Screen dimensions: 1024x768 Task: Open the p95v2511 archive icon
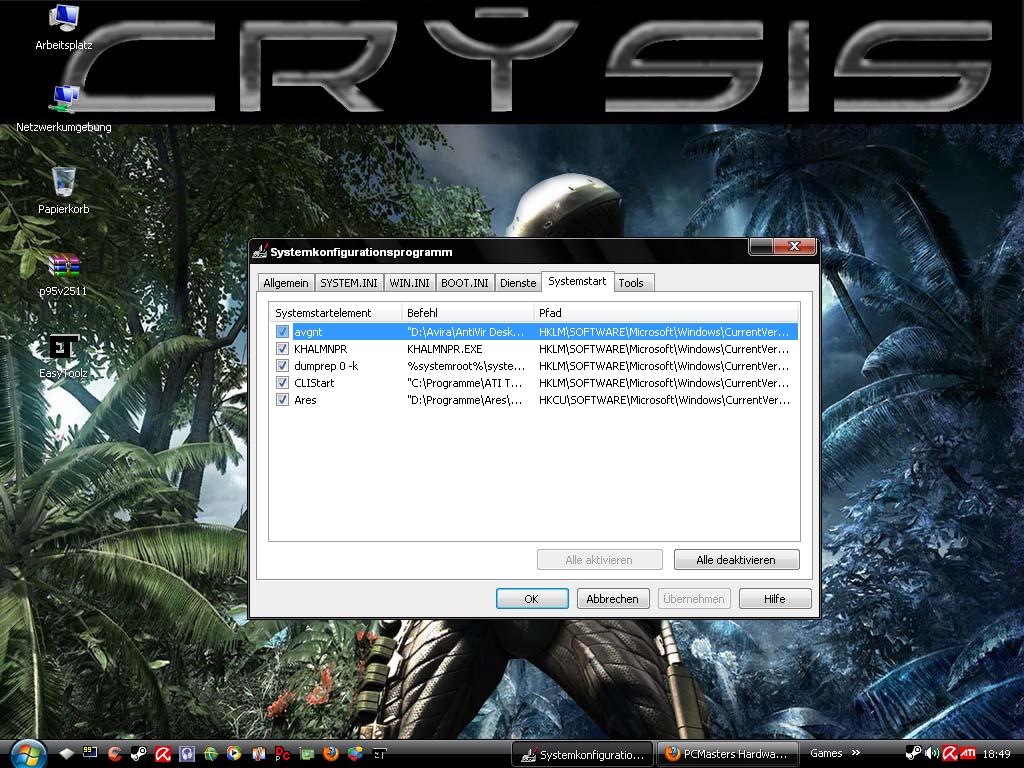point(64,266)
